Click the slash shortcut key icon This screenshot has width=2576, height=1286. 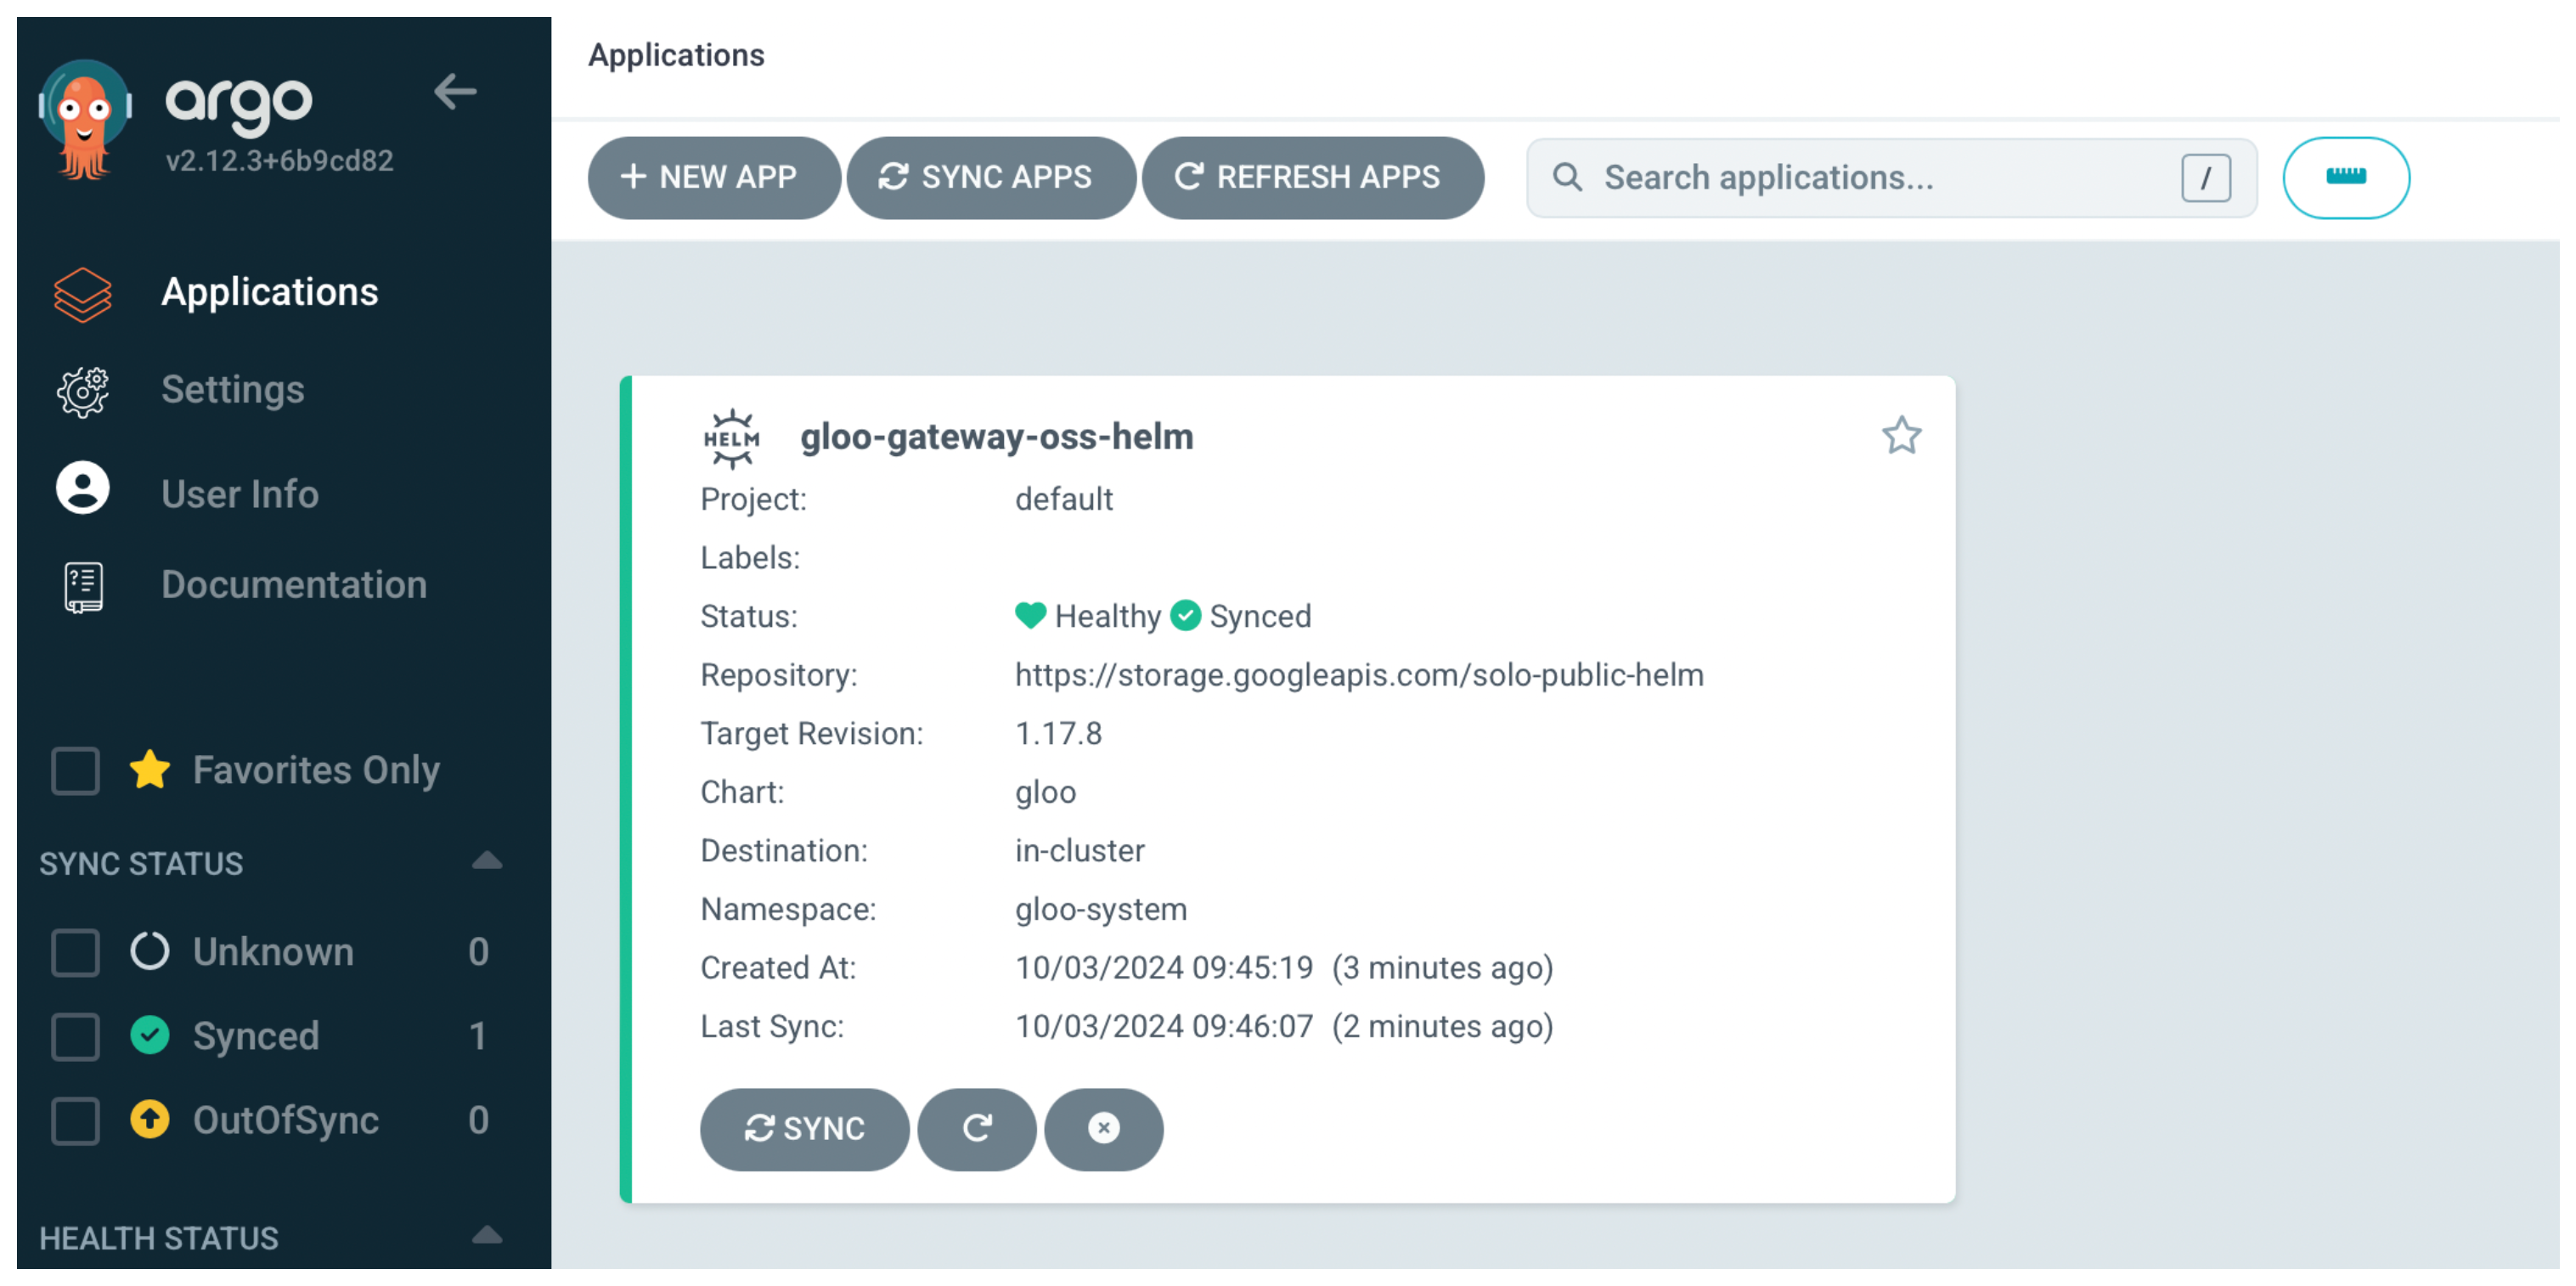pos(2205,178)
